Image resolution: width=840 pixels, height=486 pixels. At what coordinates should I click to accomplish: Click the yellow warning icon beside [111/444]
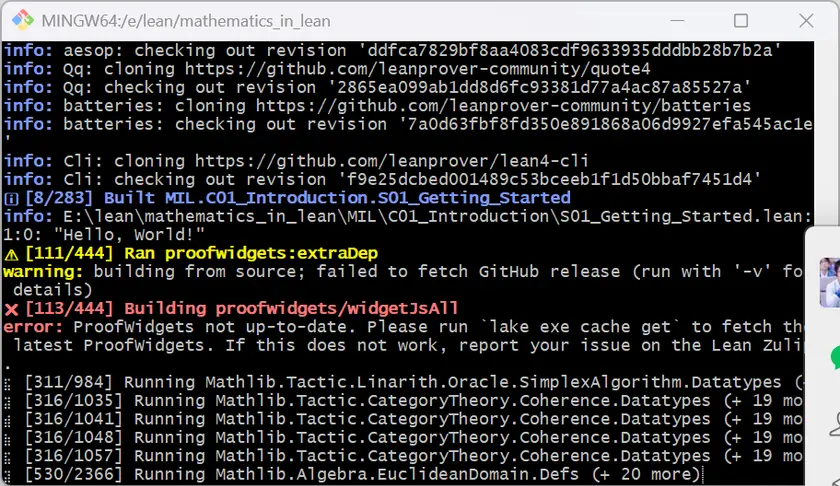pos(11,253)
